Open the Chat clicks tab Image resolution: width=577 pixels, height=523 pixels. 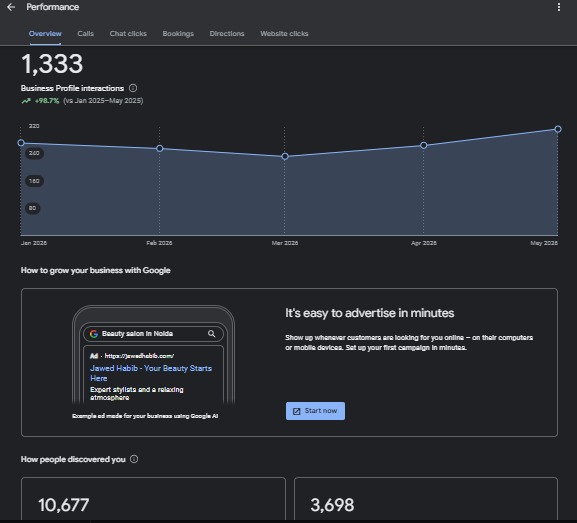click(128, 33)
